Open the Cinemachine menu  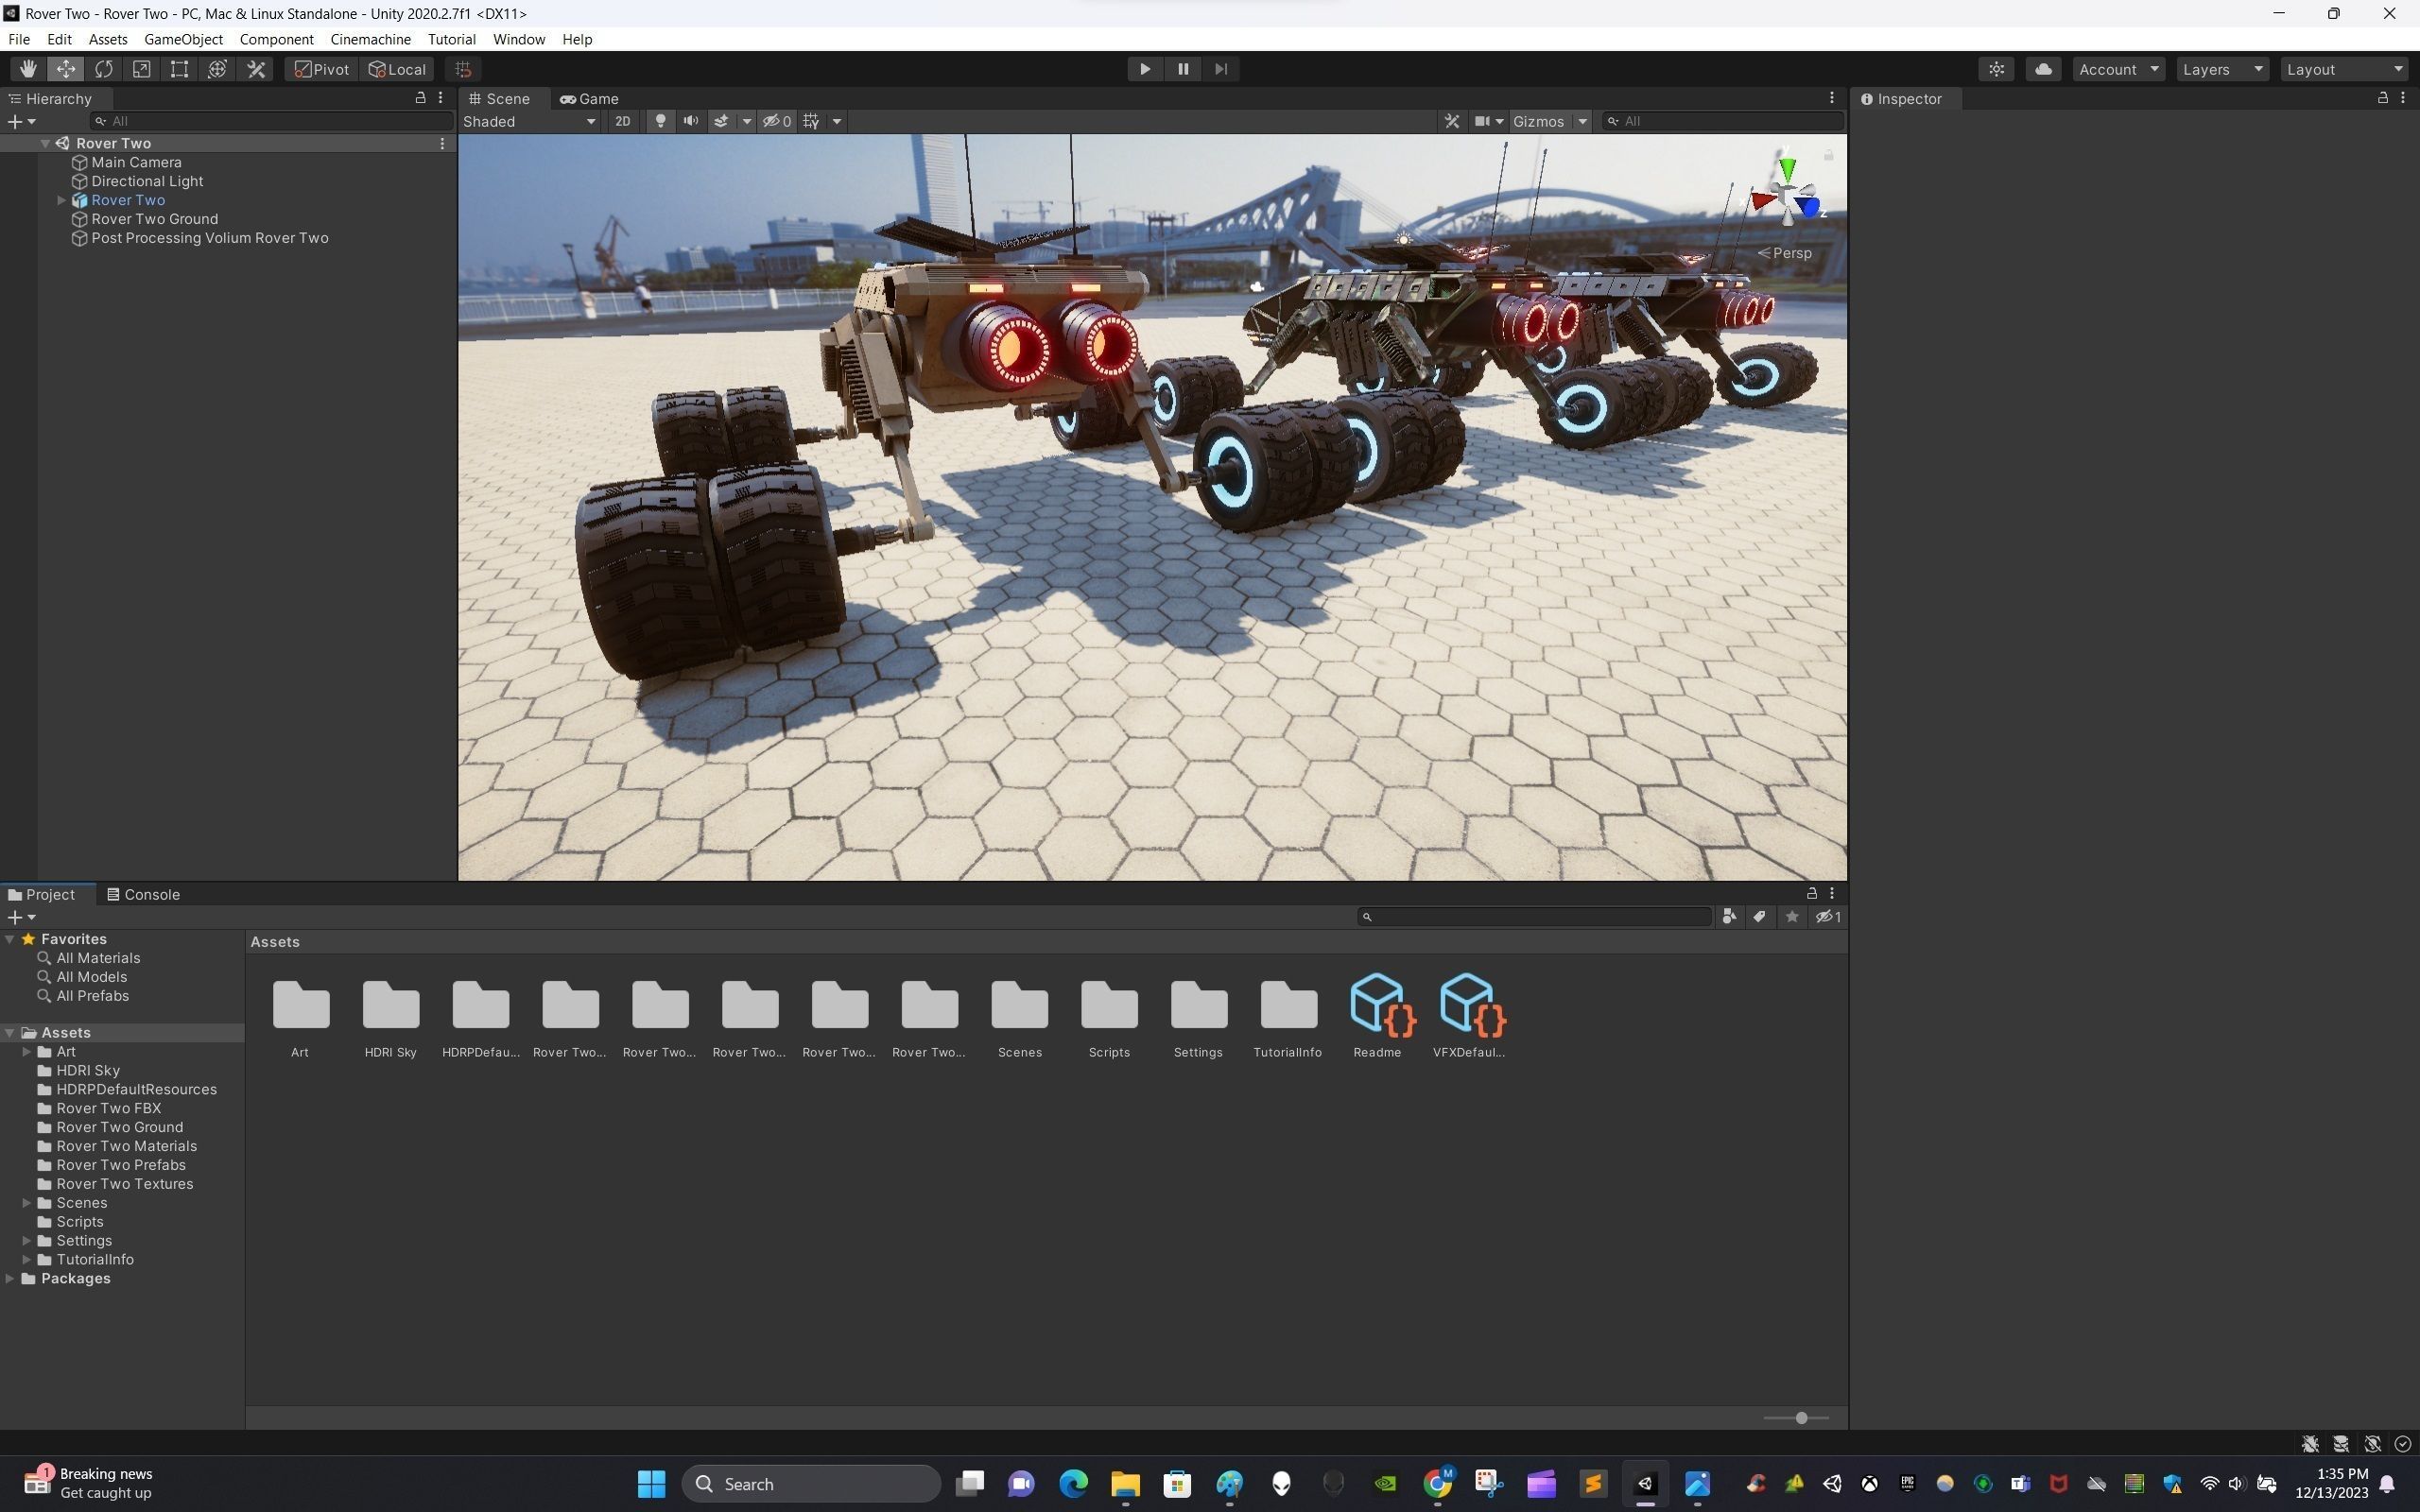(x=370, y=39)
